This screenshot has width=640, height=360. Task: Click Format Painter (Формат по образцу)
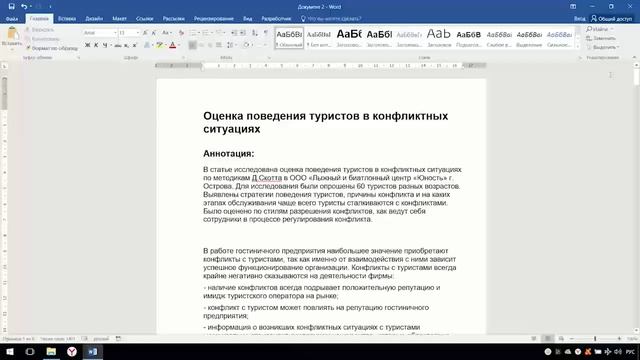pyautogui.click(x=52, y=48)
